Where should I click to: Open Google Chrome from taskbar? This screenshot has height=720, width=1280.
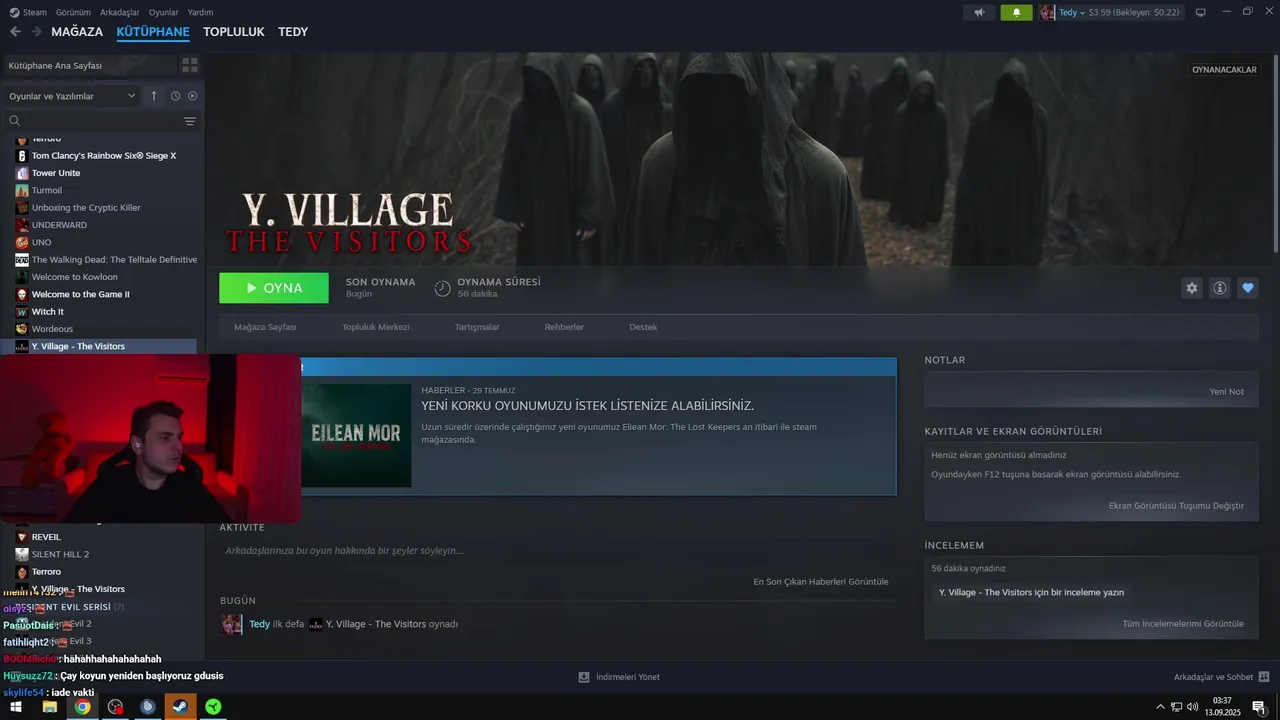[82, 707]
